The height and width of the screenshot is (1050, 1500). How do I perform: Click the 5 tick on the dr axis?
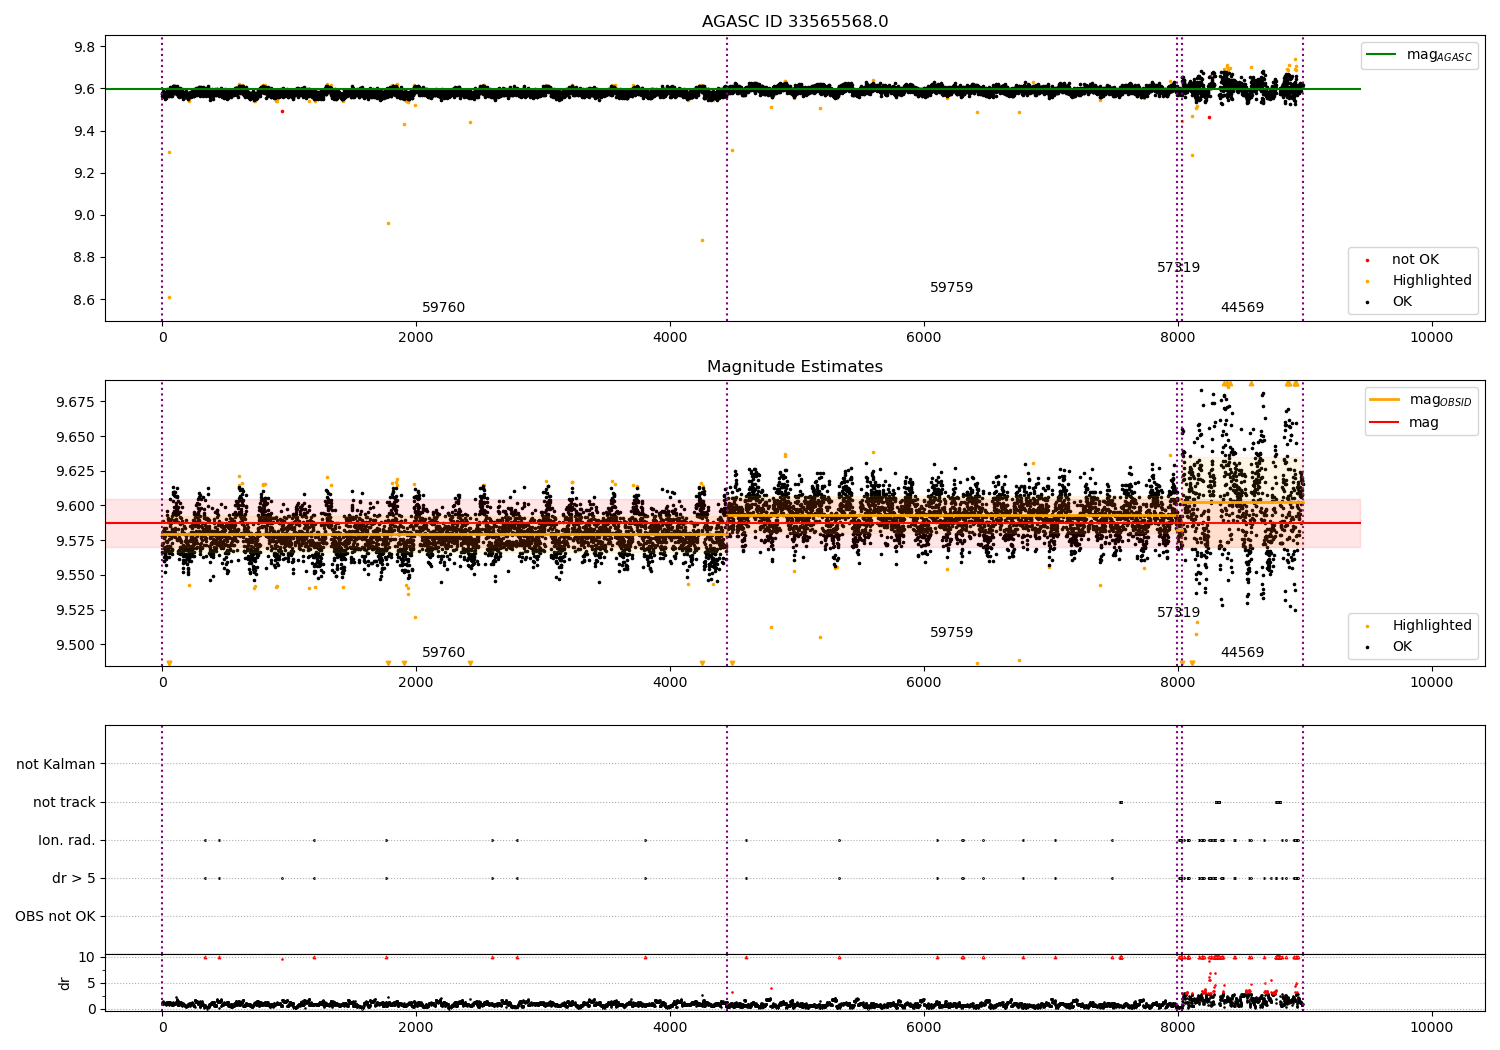(x=91, y=984)
